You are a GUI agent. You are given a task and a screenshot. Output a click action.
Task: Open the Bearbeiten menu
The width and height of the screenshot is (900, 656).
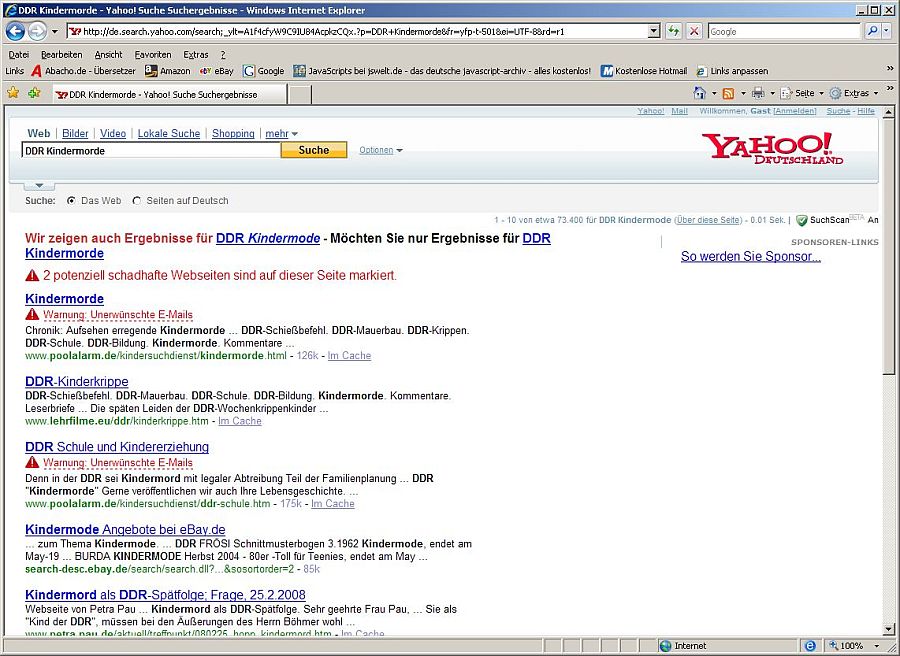pos(61,55)
